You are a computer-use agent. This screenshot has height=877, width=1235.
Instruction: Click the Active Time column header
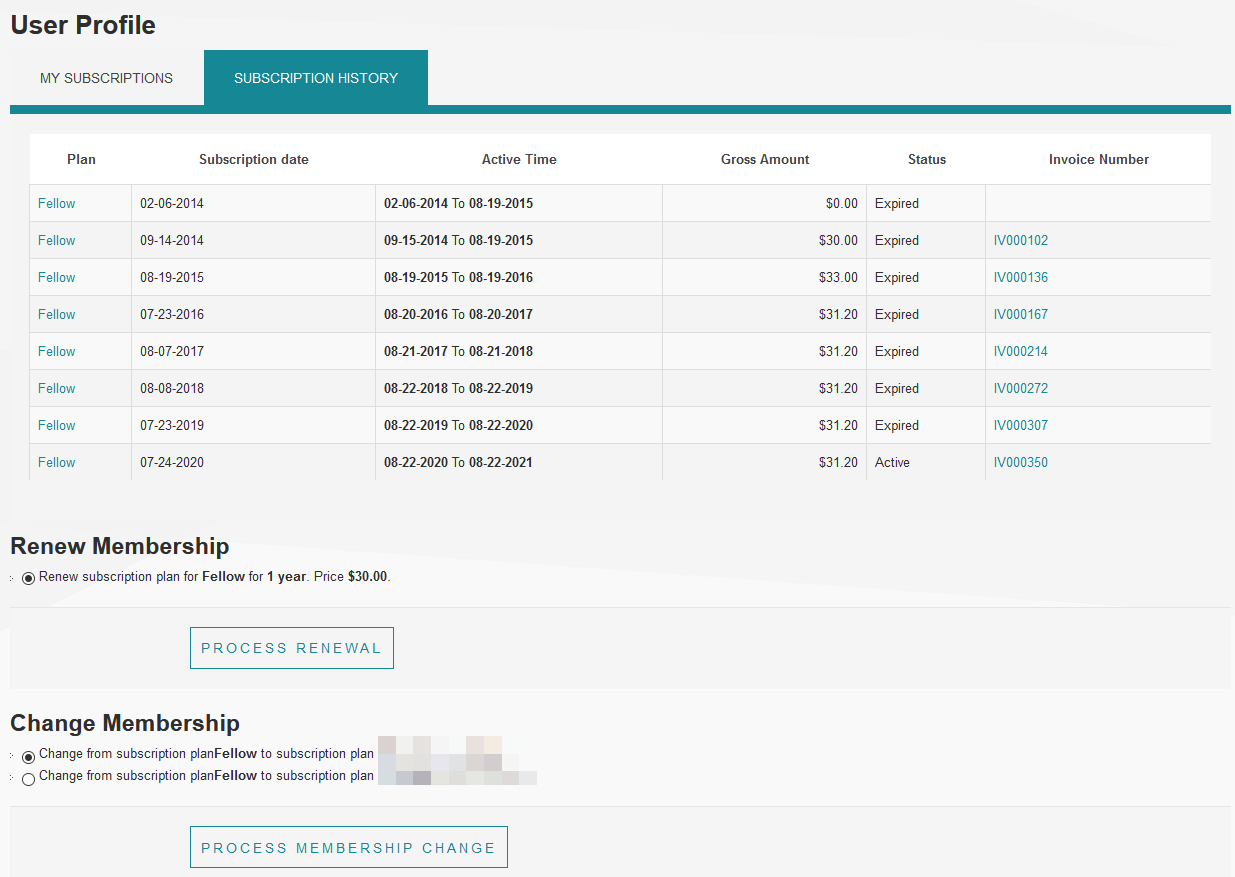519,159
